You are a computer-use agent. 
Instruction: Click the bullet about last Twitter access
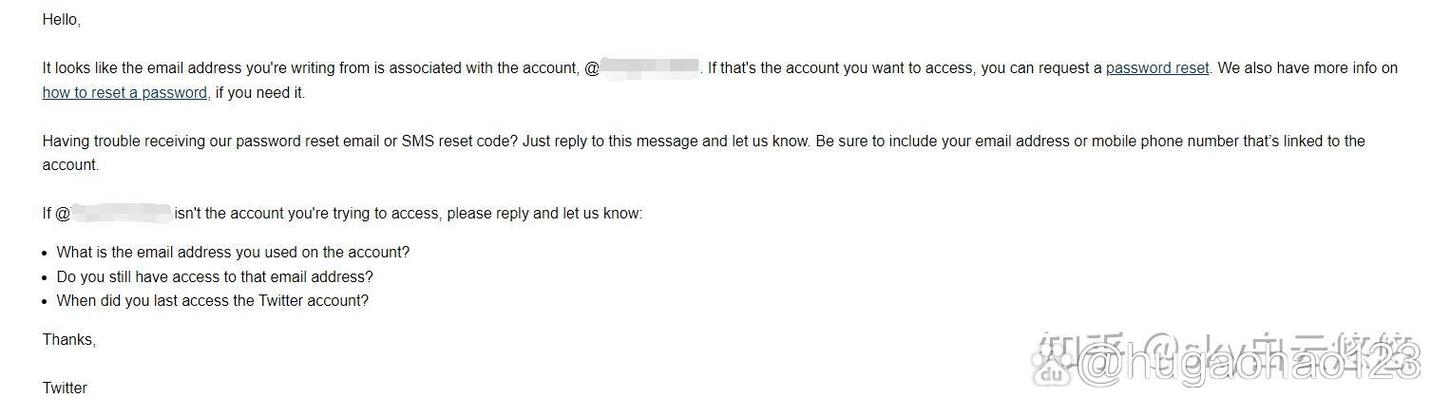coord(213,301)
